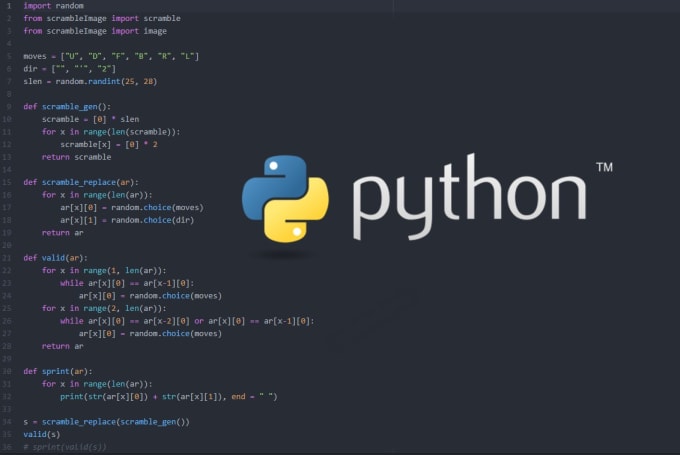
Task: Click the large "python" wordmark
Action: tap(469, 197)
